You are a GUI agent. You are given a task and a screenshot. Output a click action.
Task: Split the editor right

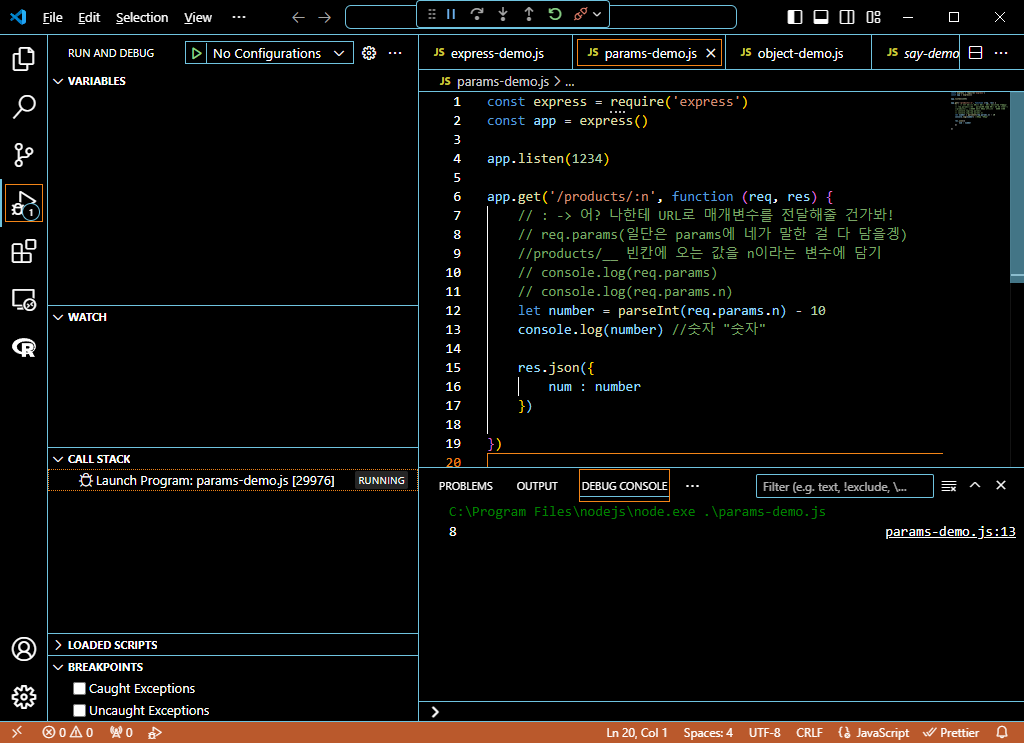click(x=975, y=53)
